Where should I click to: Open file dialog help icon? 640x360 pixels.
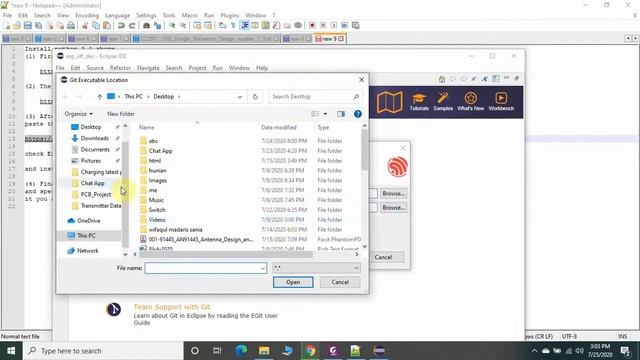pos(358,114)
